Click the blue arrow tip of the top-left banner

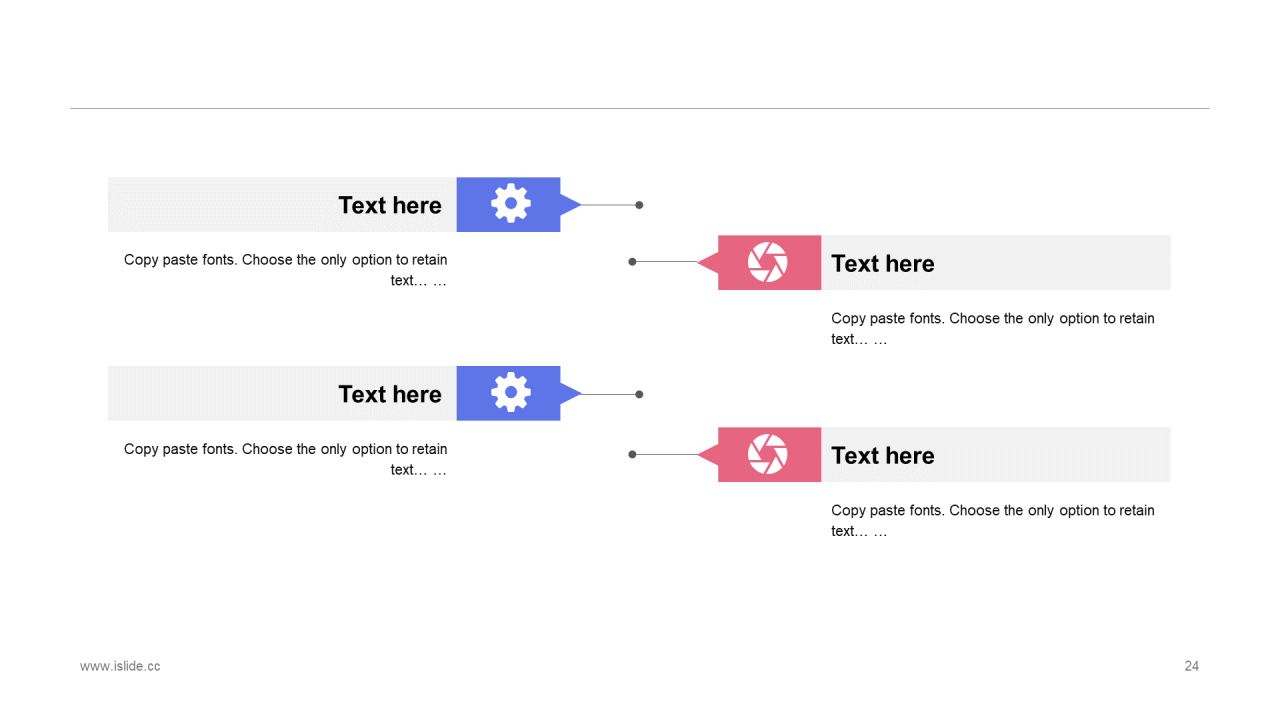click(x=571, y=205)
